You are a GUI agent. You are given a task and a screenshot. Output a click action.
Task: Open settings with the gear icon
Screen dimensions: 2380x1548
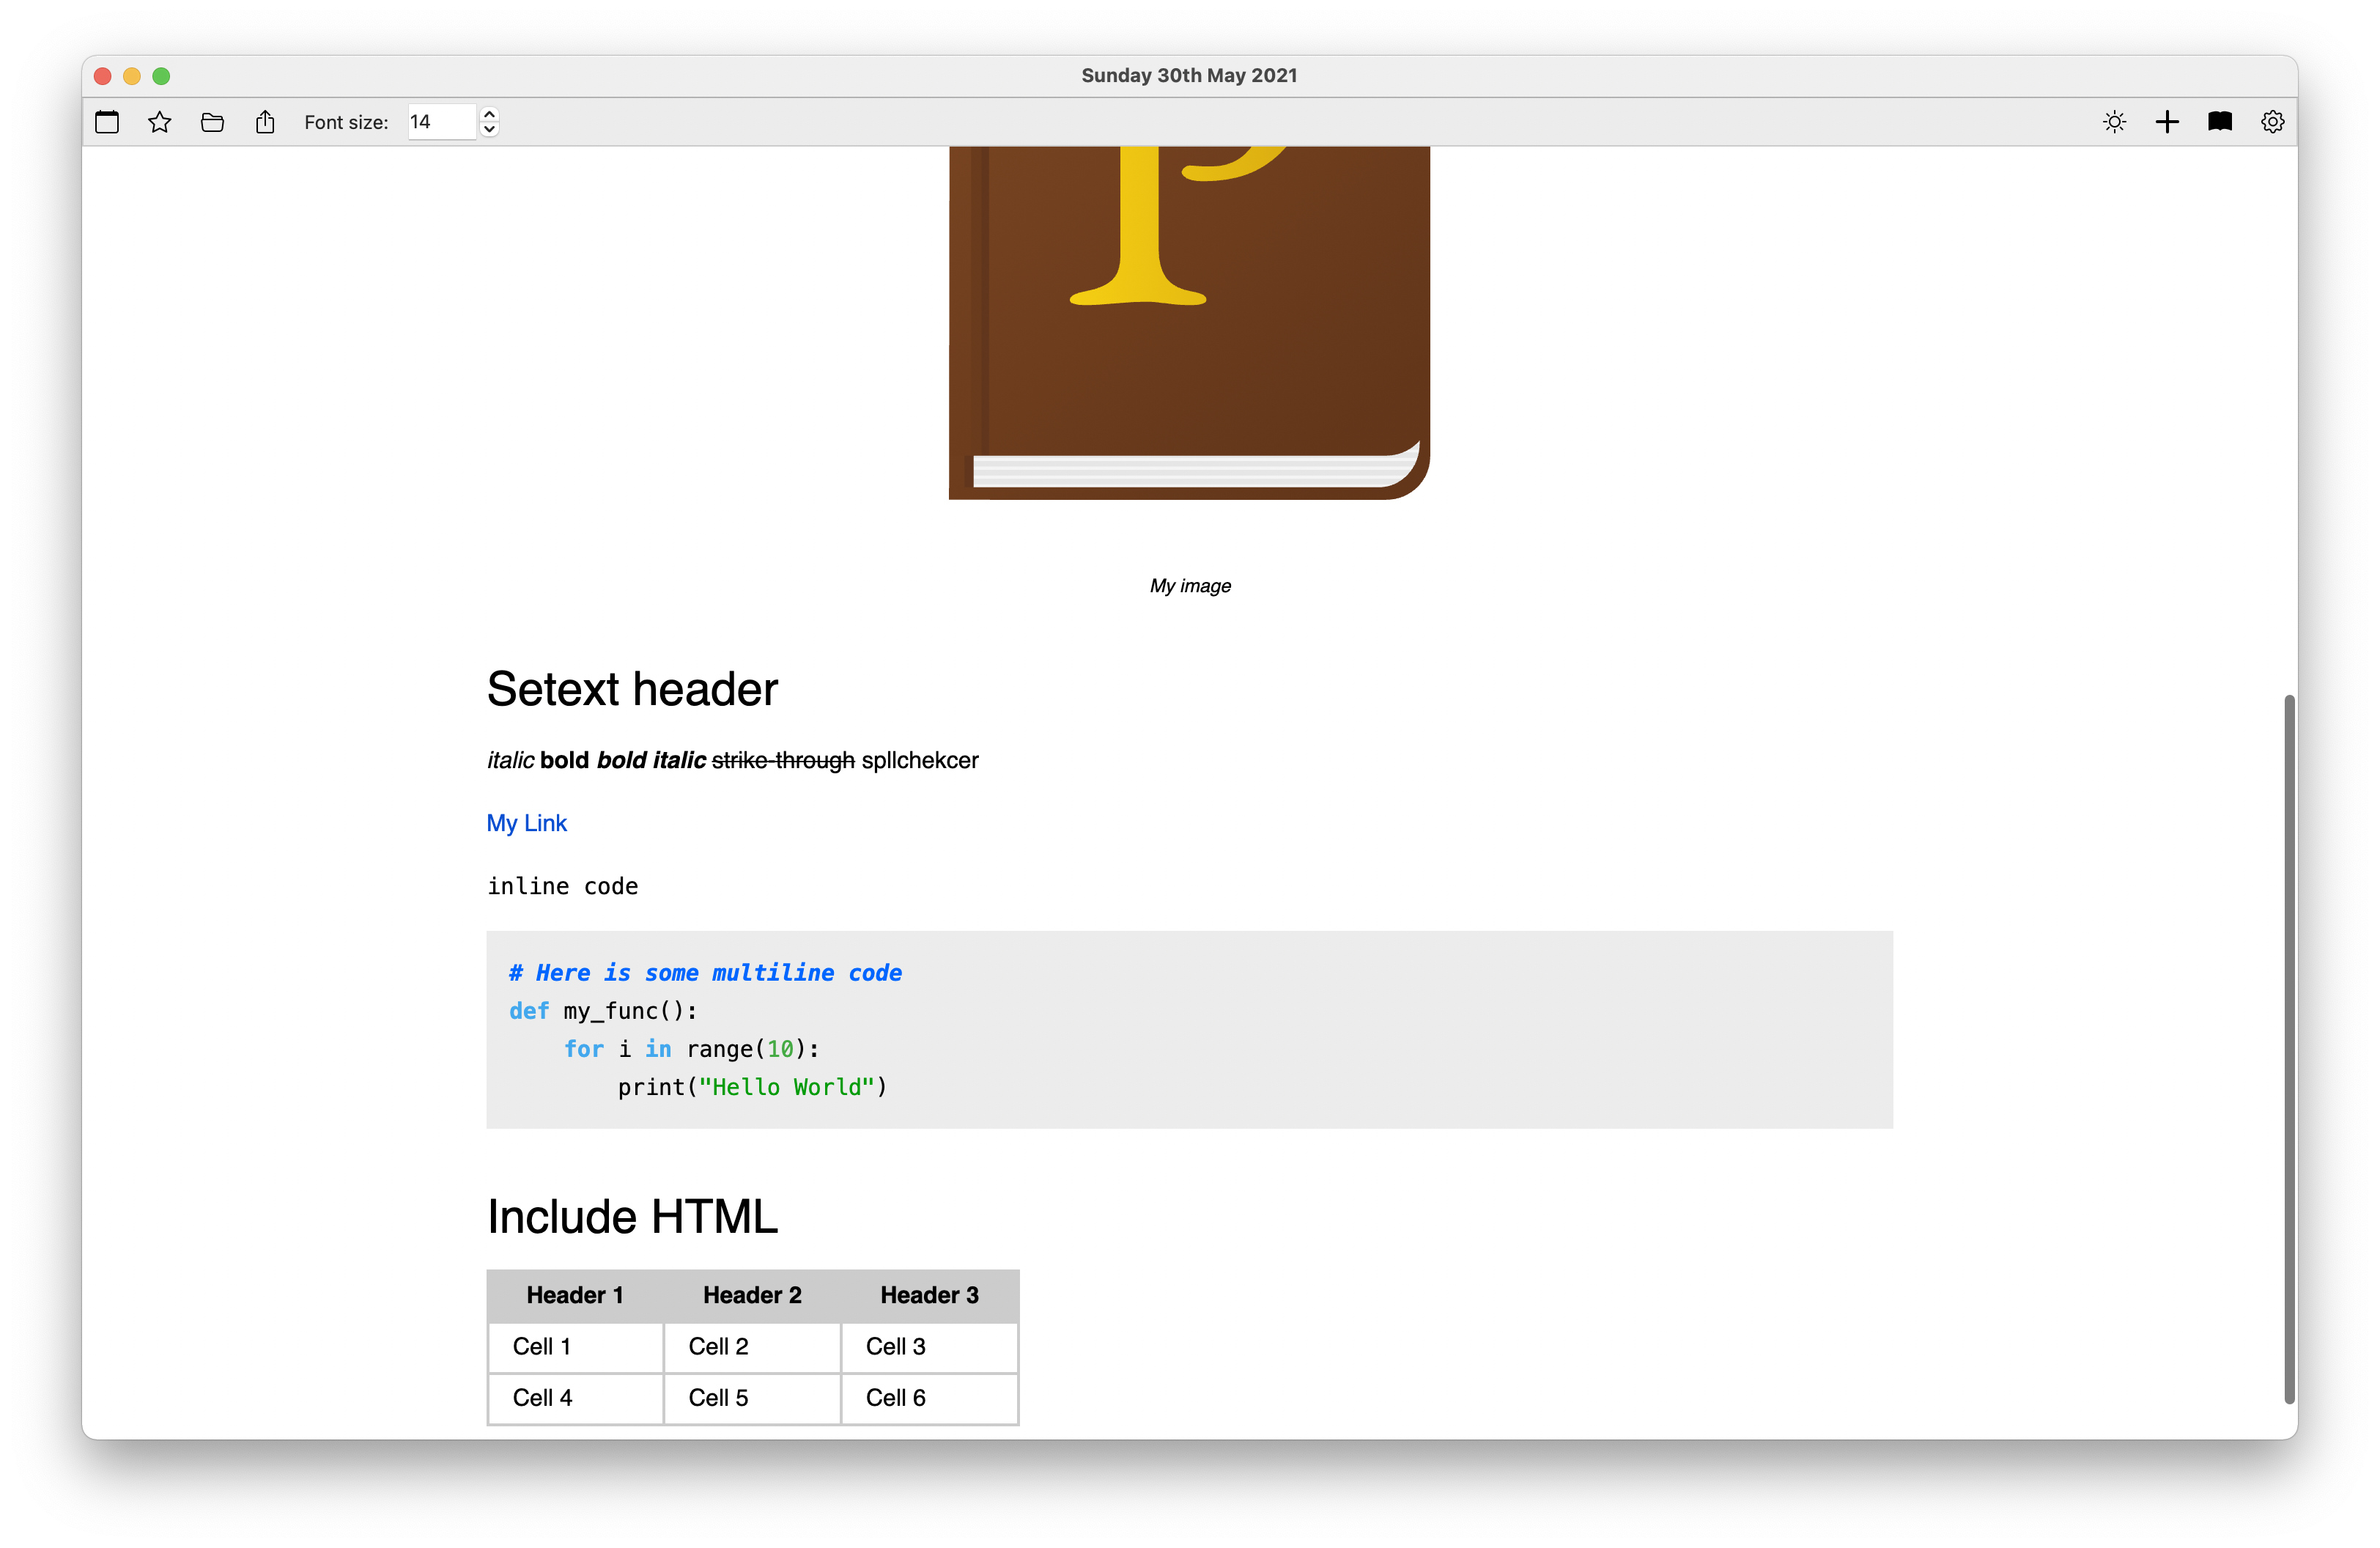[2272, 122]
